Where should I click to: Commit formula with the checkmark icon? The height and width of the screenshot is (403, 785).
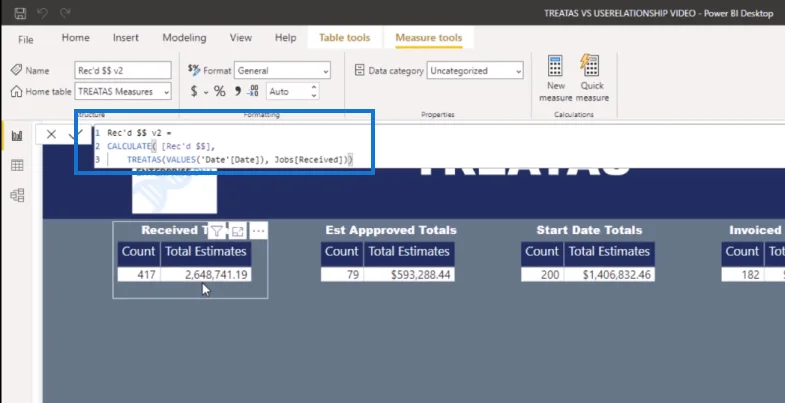point(77,134)
